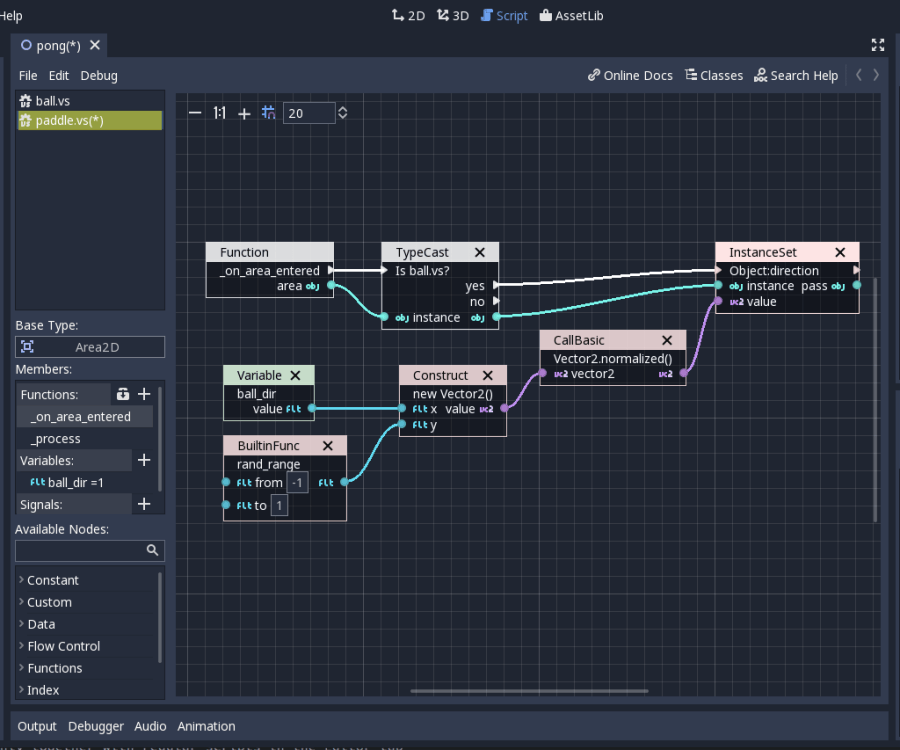Select the ball.vs script icon
This screenshot has height=750, width=900.
(25, 100)
